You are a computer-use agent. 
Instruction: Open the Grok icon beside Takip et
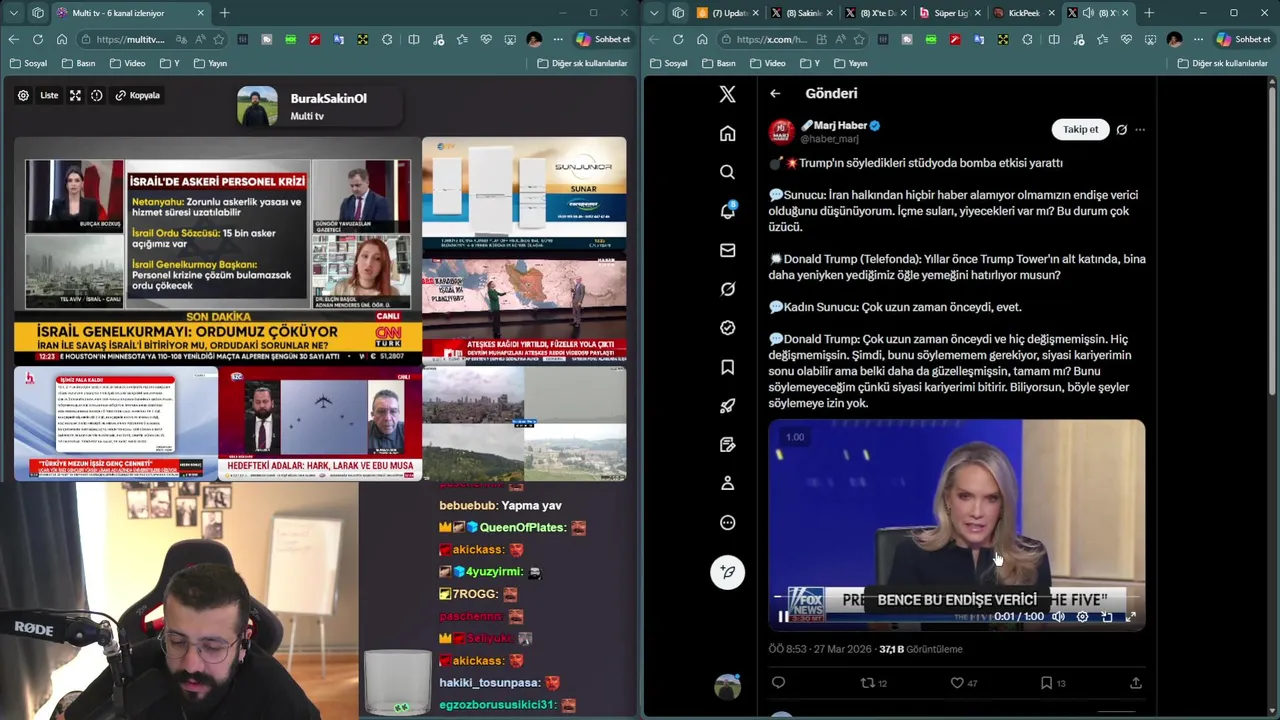point(1121,129)
